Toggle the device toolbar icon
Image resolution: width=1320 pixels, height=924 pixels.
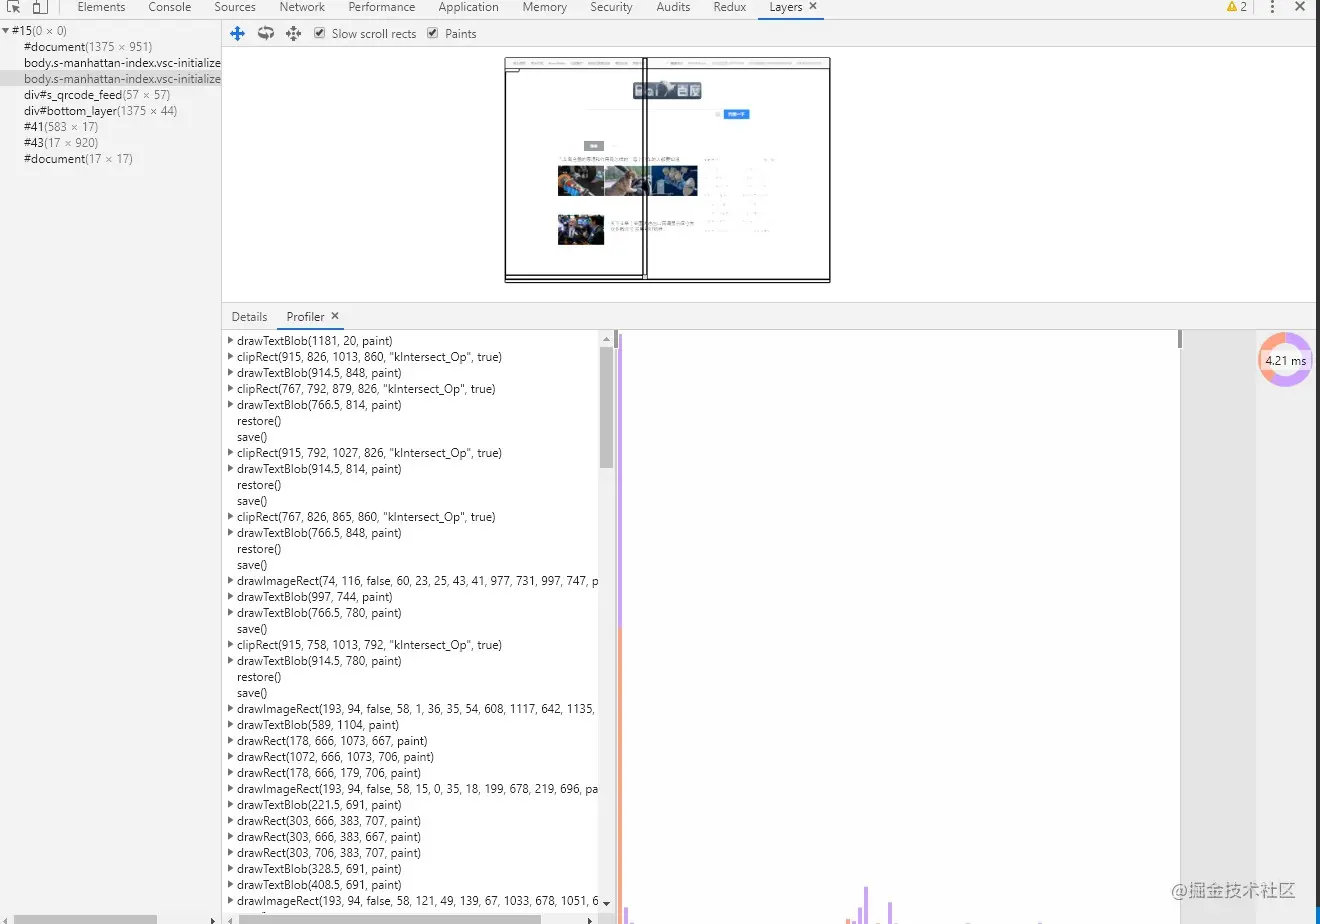click(40, 7)
